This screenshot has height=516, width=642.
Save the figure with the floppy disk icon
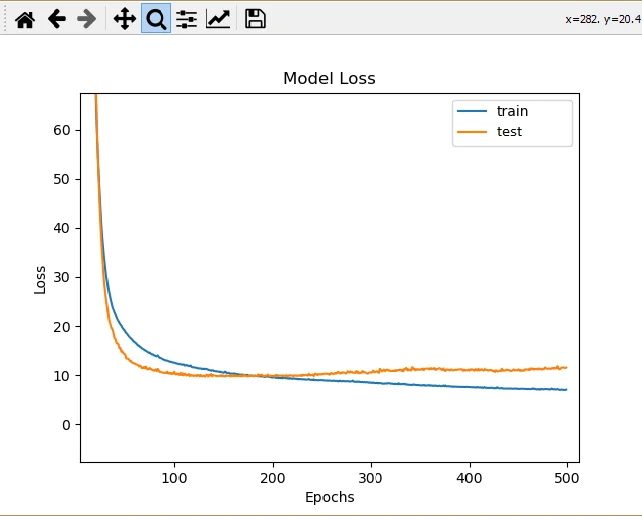[255, 19]
